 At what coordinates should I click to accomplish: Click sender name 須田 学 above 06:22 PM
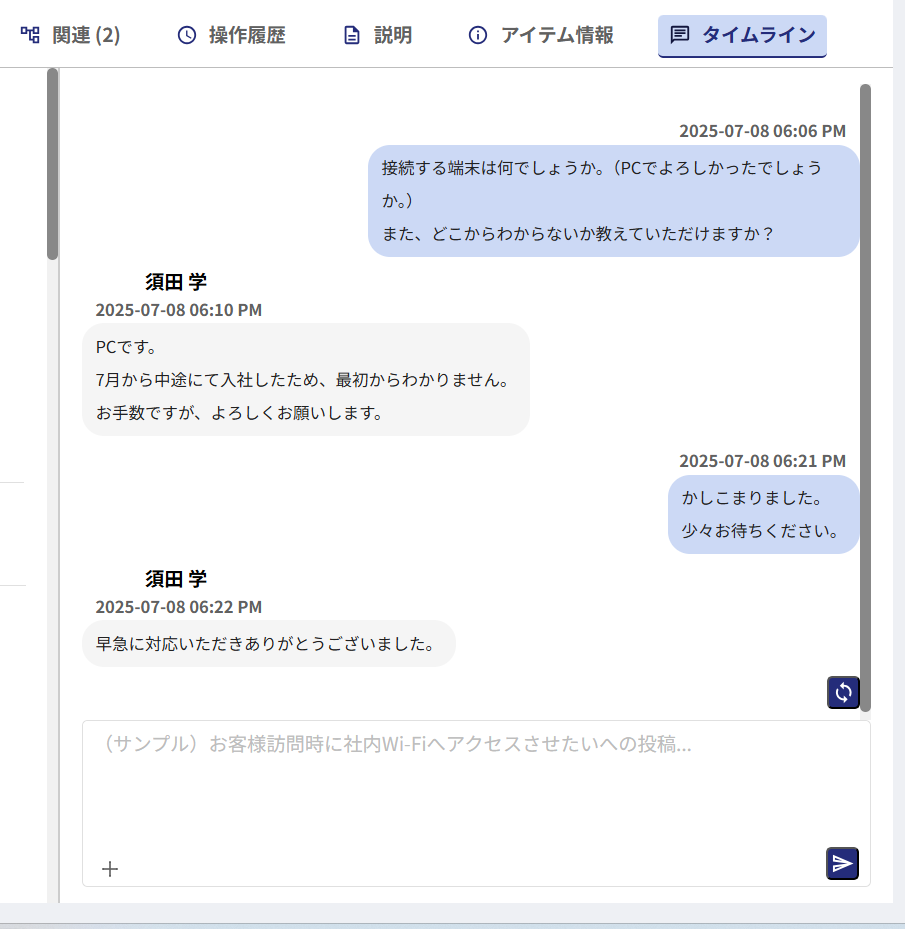[x=175, y=578]
